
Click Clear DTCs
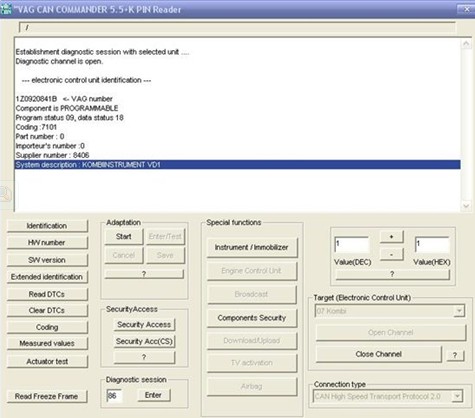coord(47,310)
